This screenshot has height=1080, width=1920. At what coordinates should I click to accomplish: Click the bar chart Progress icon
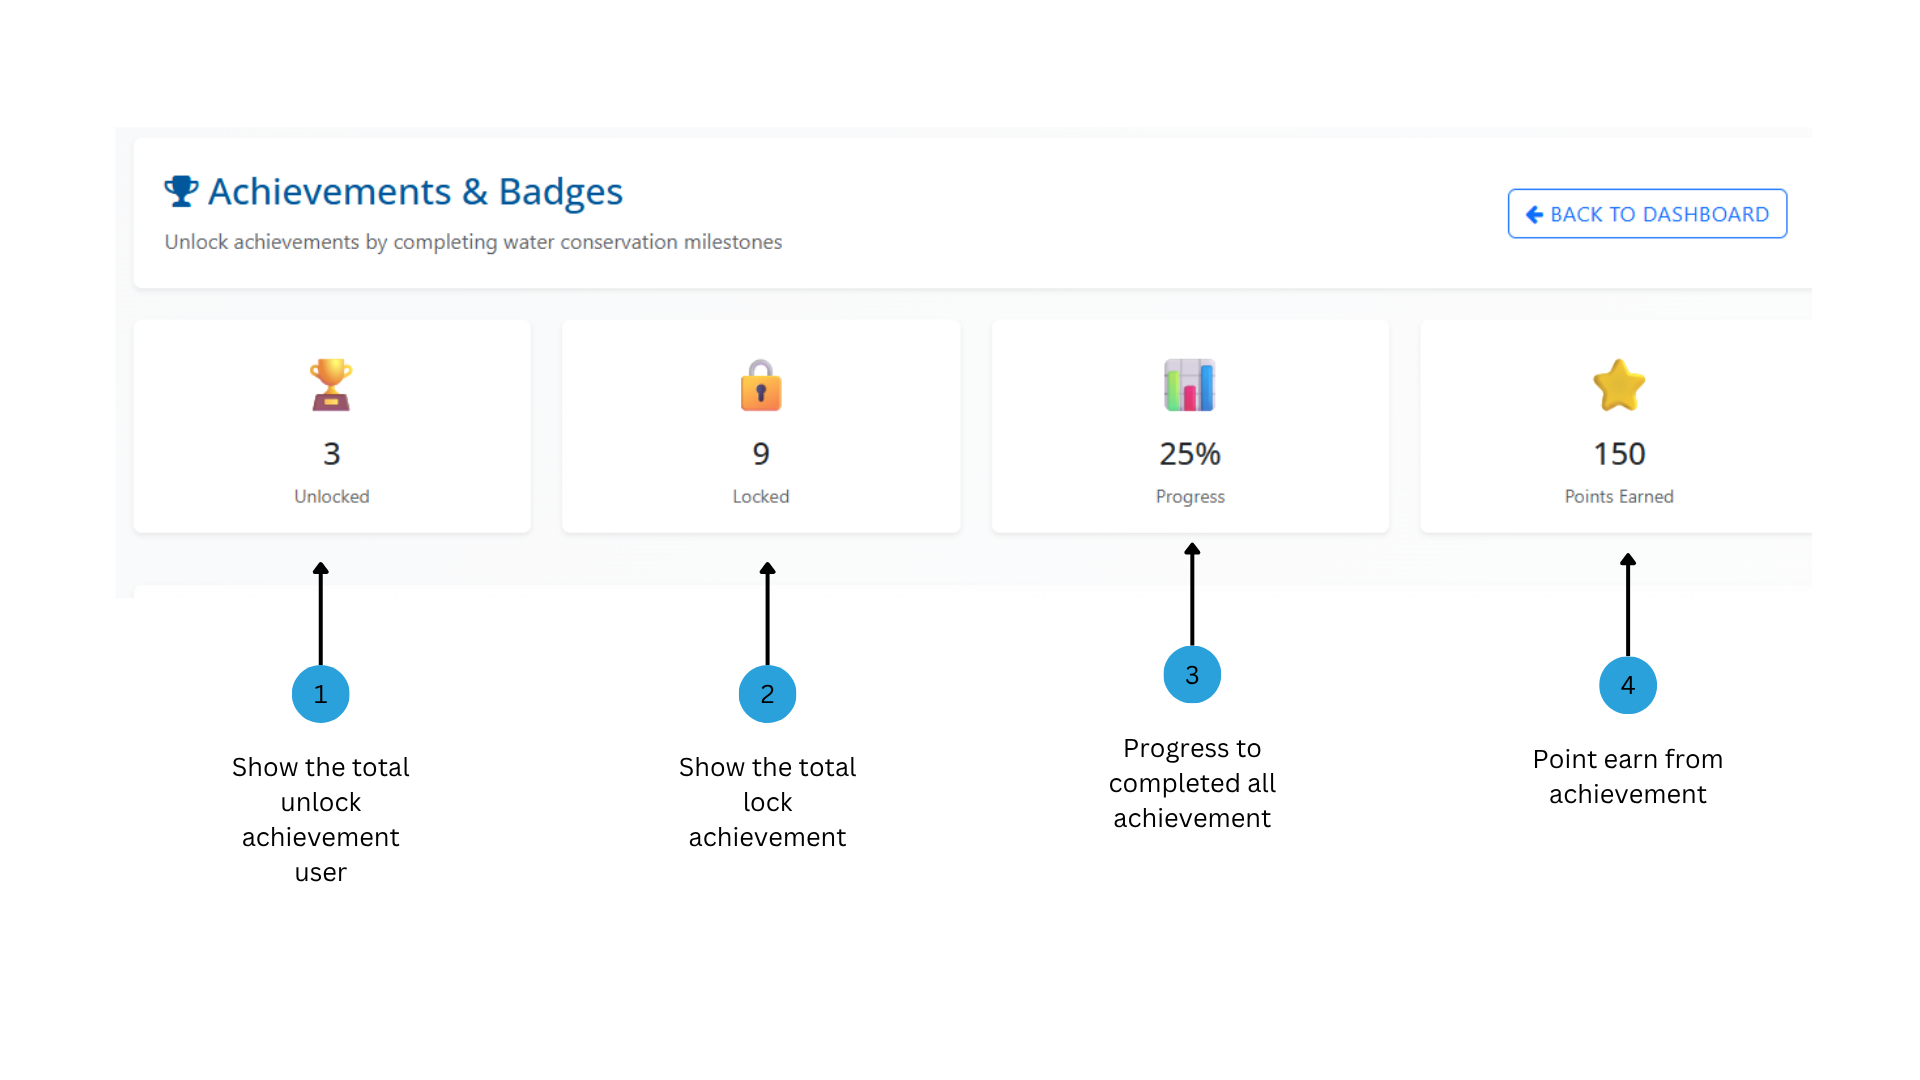(1190, 385)
